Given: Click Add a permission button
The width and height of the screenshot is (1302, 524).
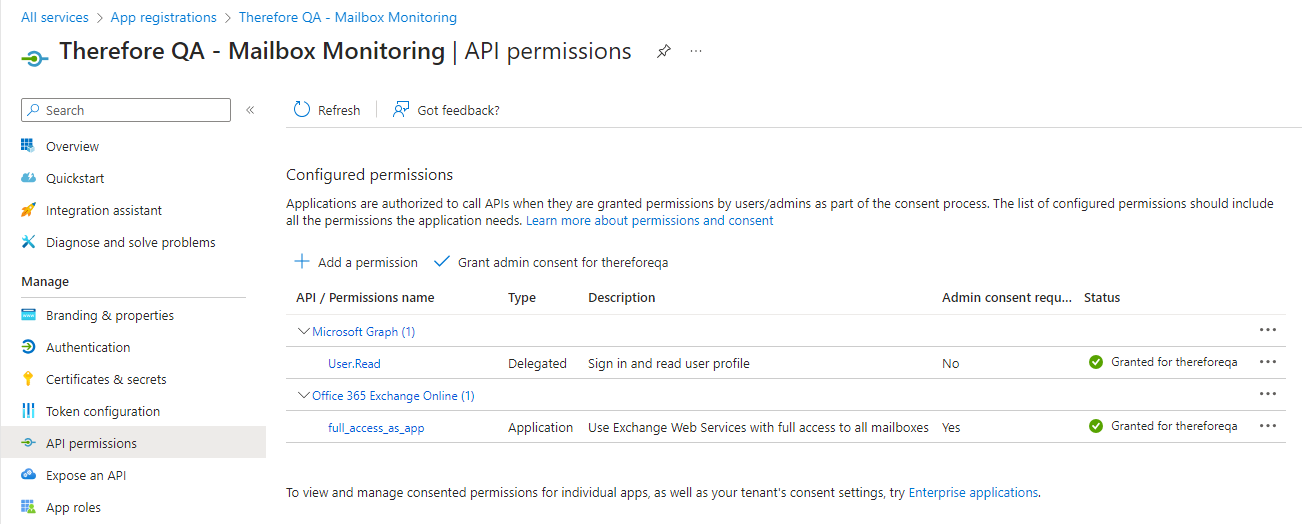Looking at the screenshot, I should point(356,262).
